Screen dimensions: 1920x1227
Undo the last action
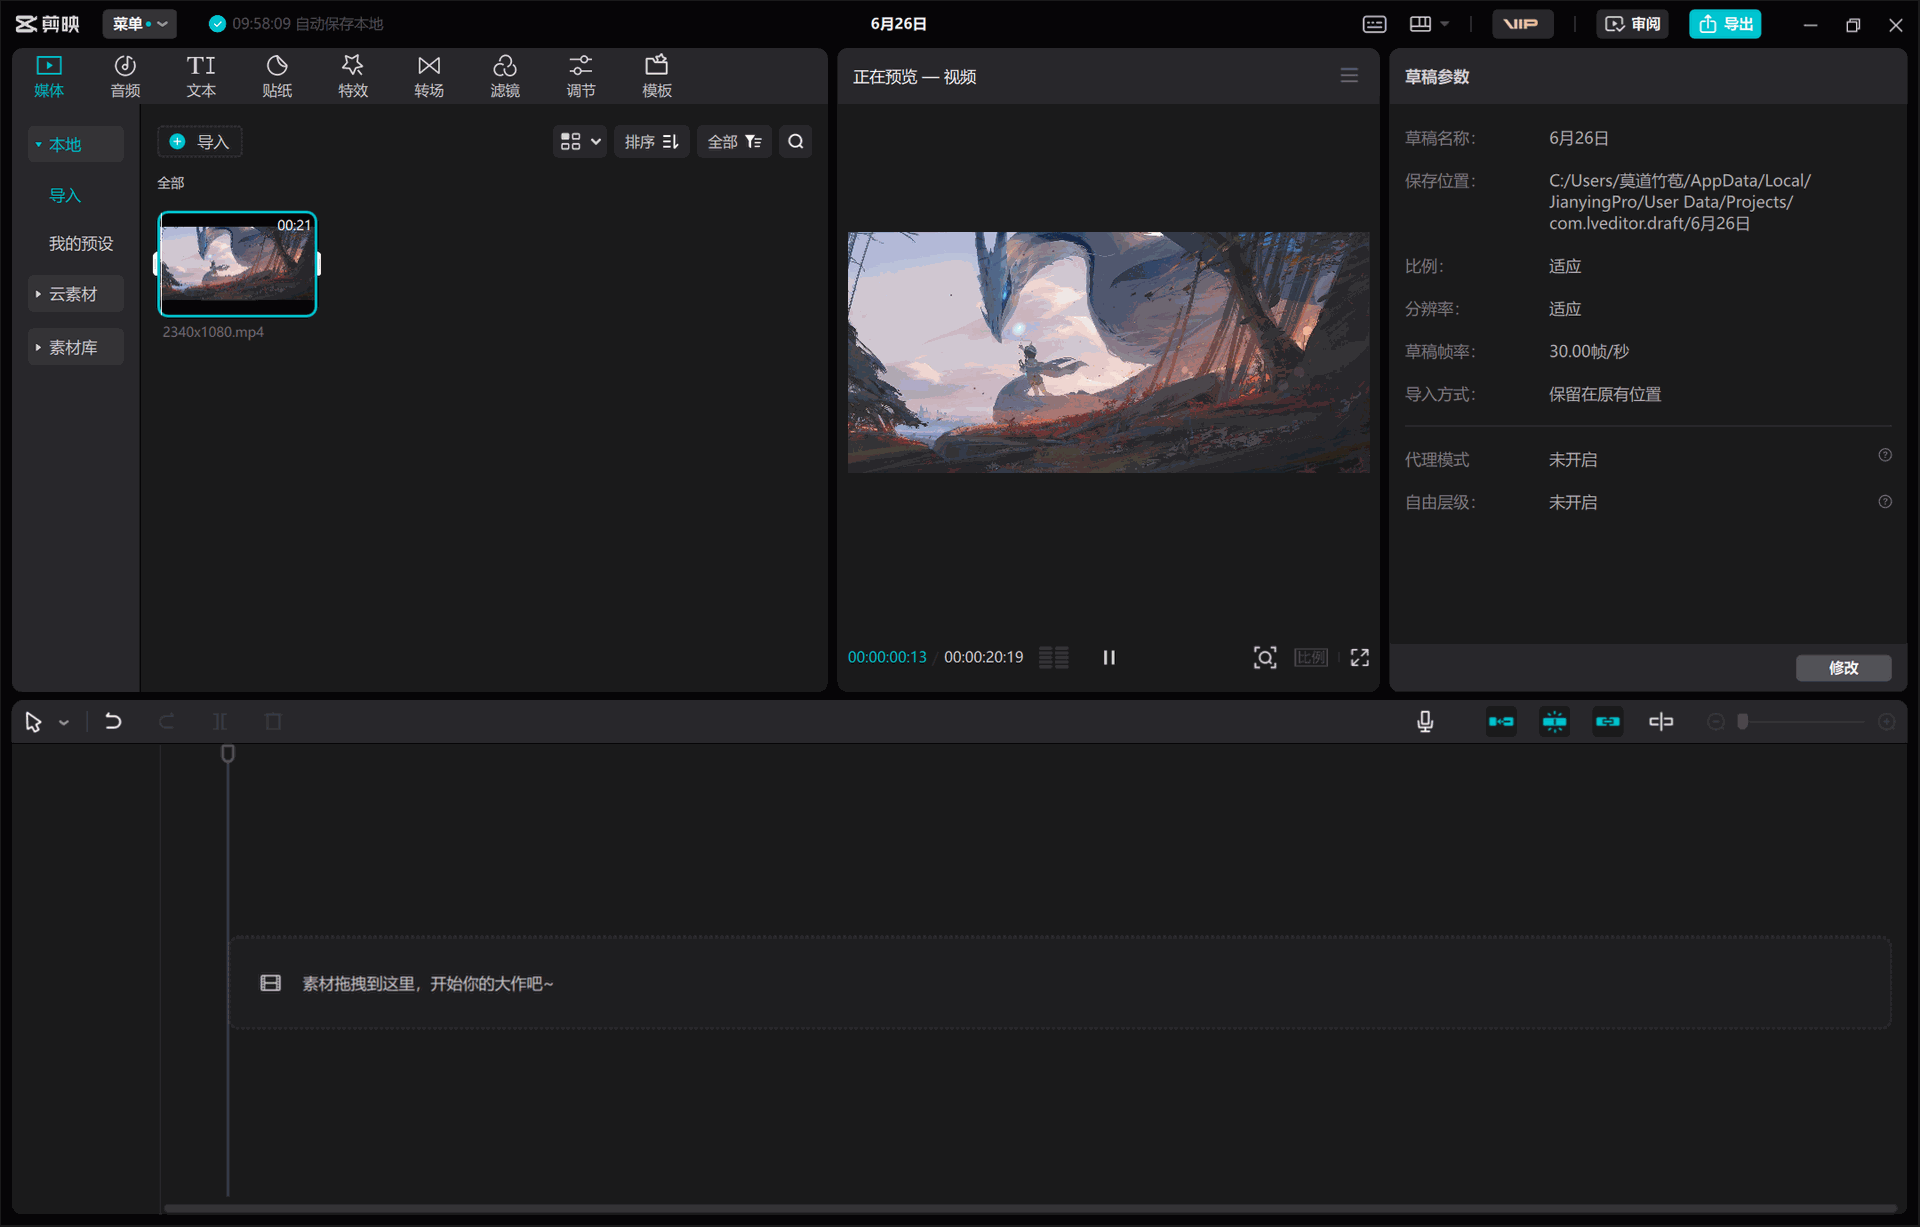tap(113, 721)
